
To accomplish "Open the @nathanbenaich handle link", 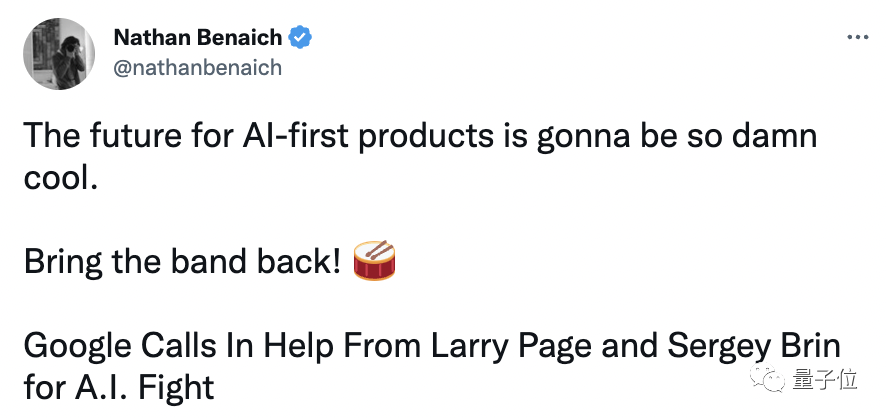I will click(x=198, y=67).
